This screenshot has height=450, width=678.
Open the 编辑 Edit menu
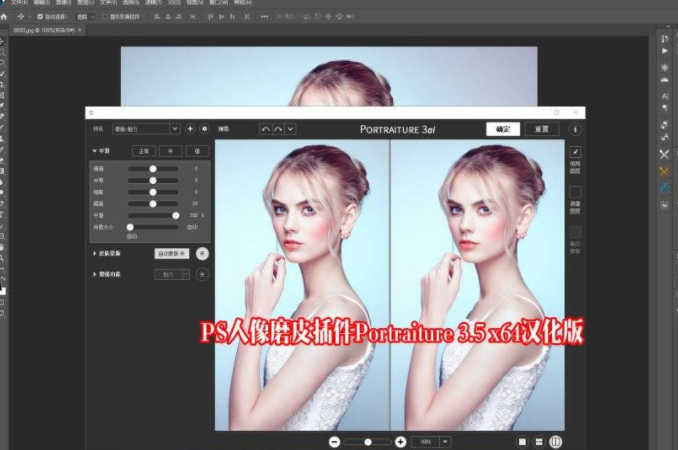(x=42, y=2)
